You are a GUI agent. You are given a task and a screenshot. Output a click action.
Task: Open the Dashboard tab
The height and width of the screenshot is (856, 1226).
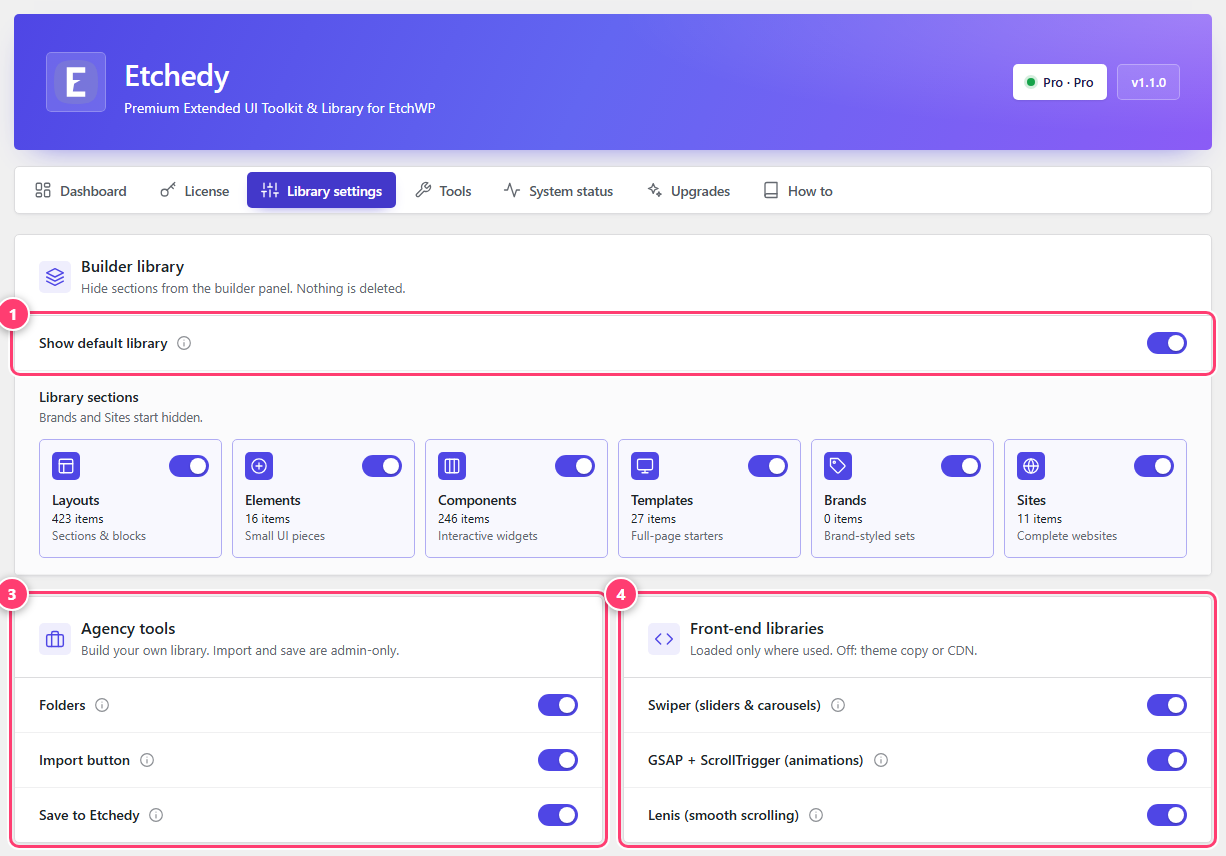click(x=81, y=191)
